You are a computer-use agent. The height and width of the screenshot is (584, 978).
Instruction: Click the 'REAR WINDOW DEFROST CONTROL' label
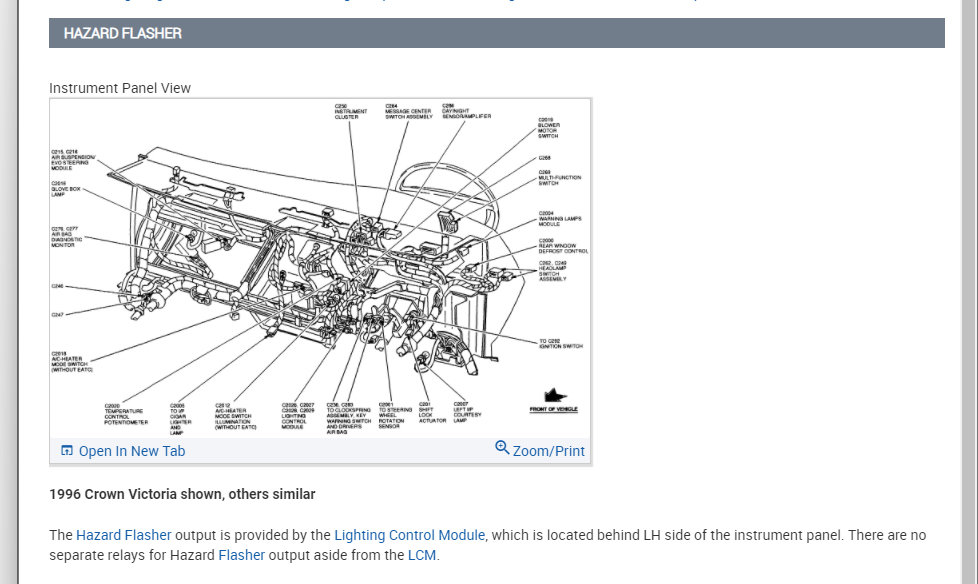(563, 246)
